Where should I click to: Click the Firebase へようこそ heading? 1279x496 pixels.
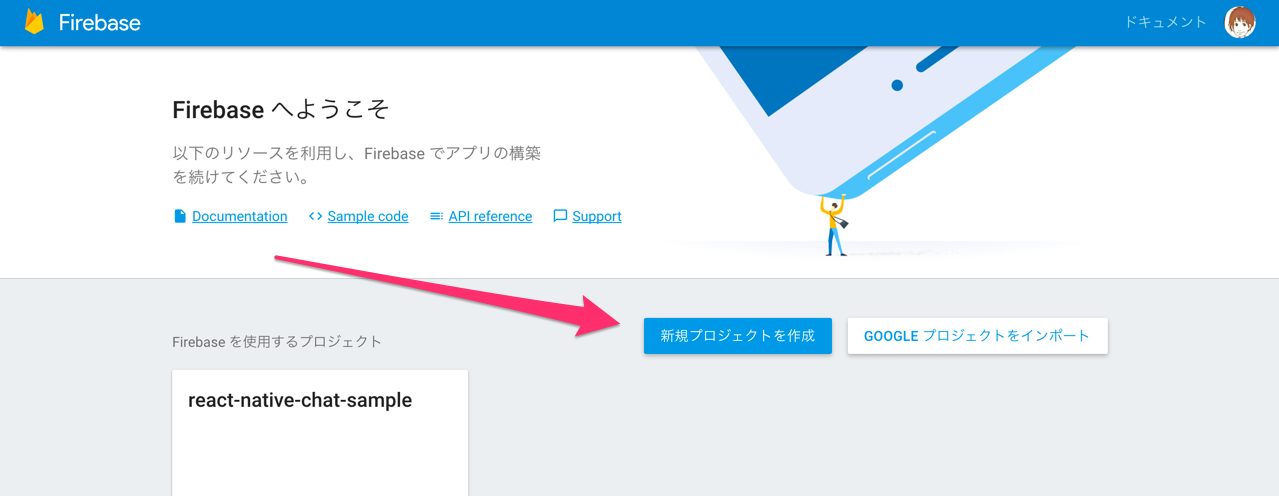[x=281, y=109]
